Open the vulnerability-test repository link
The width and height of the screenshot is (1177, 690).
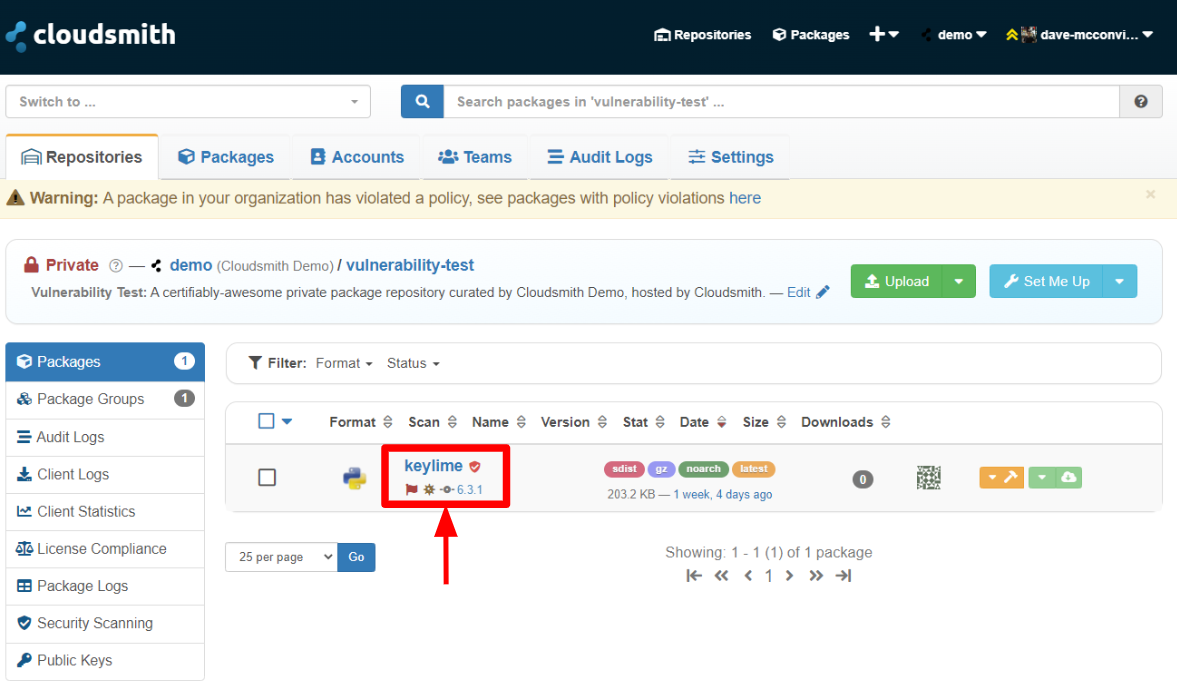(x=410, y=265)
